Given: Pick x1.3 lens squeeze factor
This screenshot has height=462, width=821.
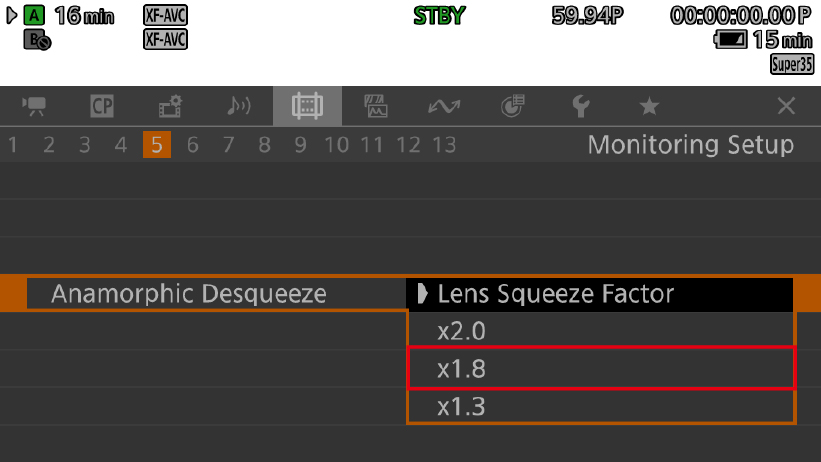Looking at the screenshot, I should pos(600,407).
